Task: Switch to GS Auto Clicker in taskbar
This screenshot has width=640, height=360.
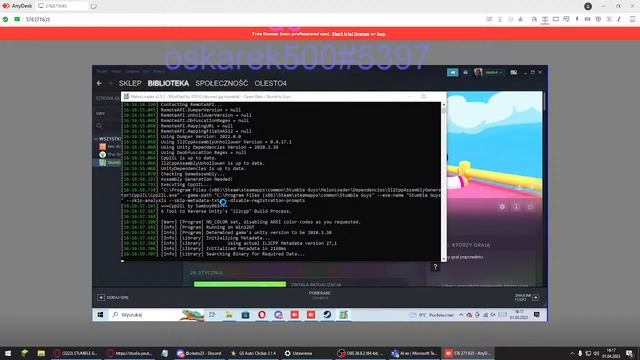Action: point(253,353)
